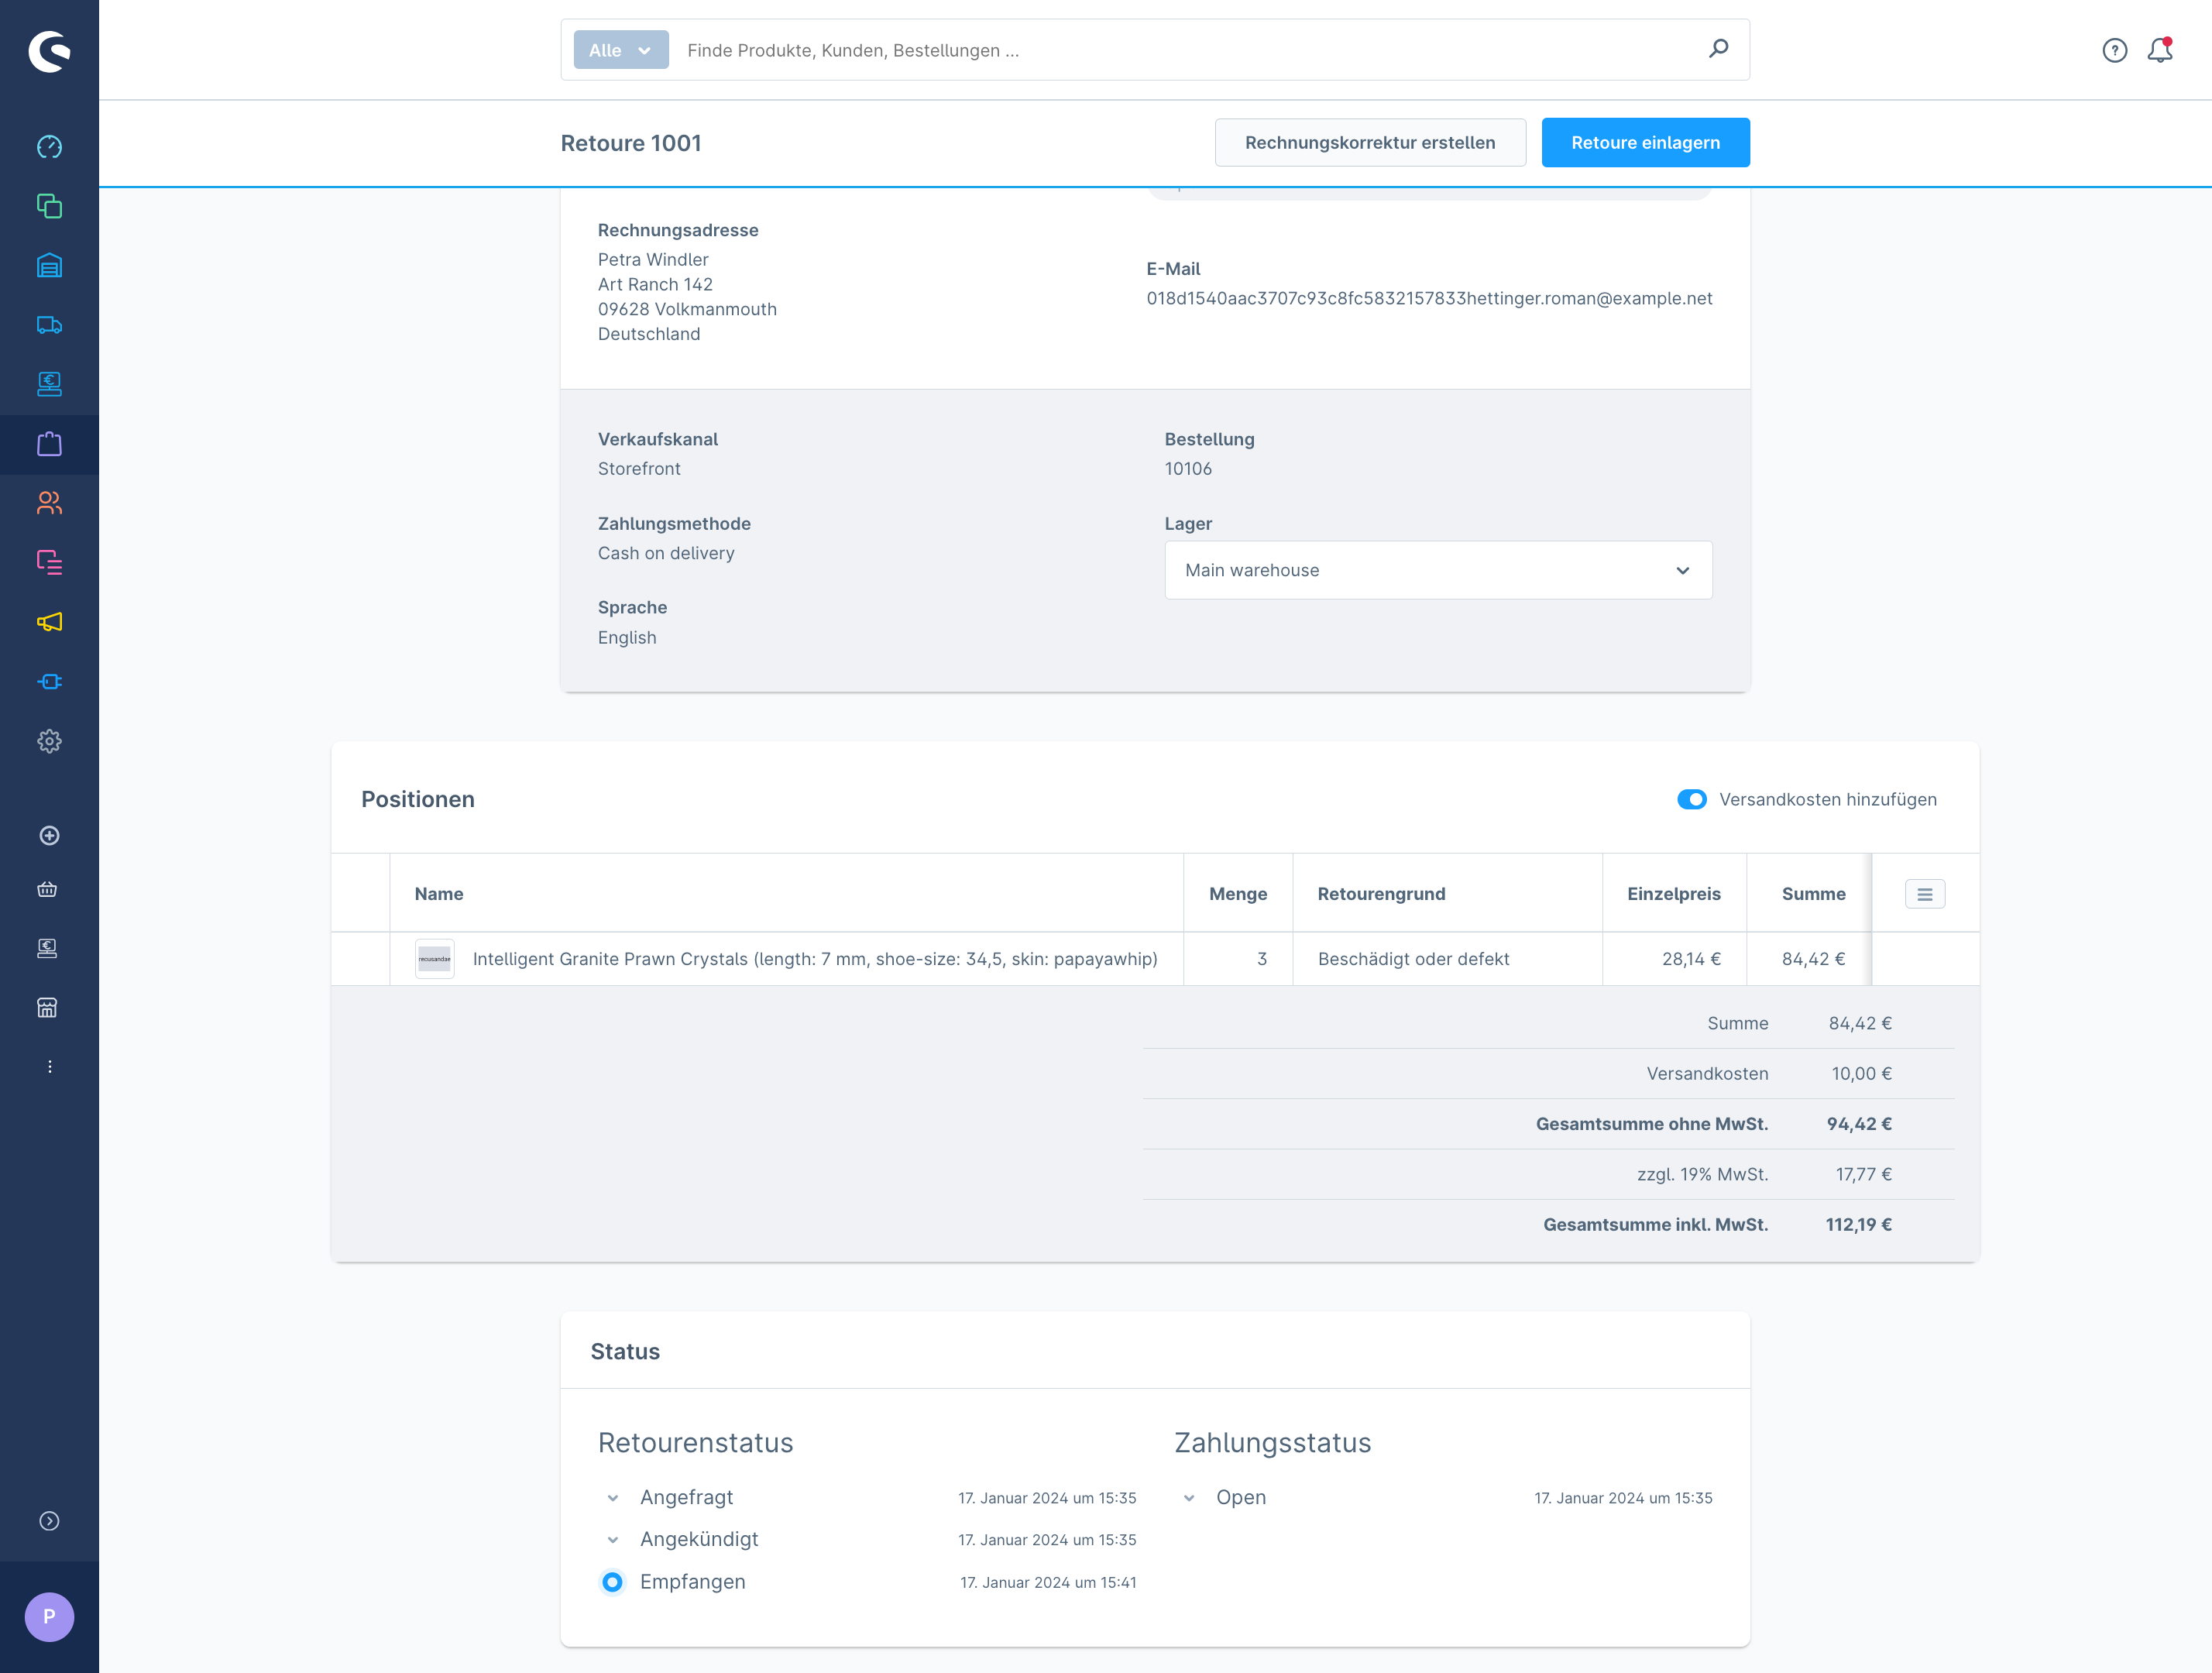The image size is (2212, 1673).
Task: Click the Storefront sales channel text
Action: [x=639, y=469]
